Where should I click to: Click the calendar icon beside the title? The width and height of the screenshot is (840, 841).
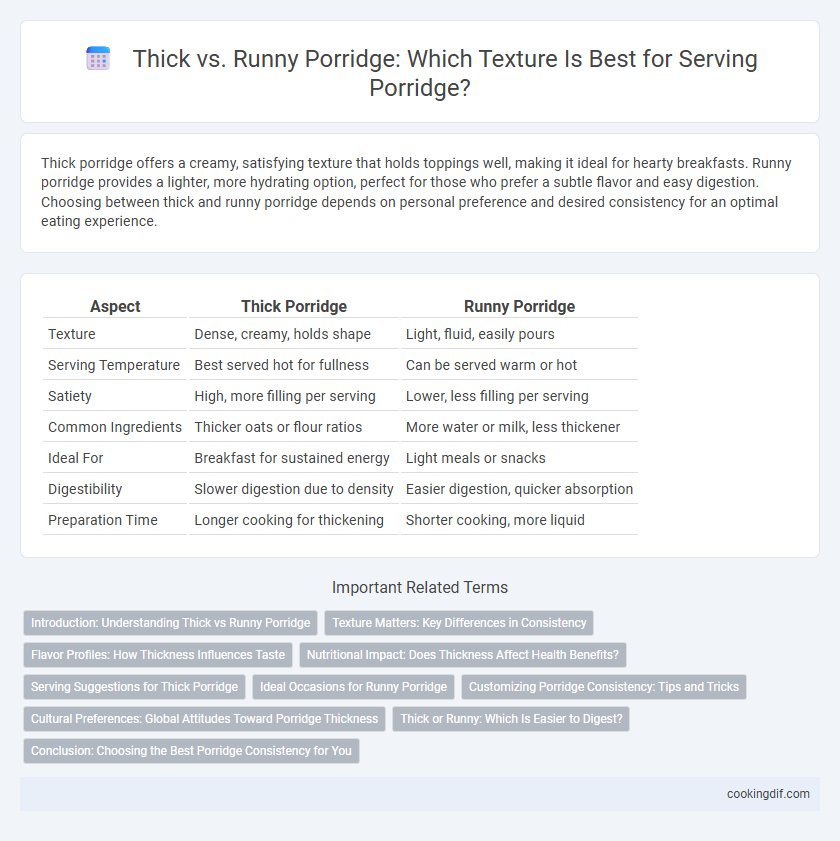[x=98, y=58]
